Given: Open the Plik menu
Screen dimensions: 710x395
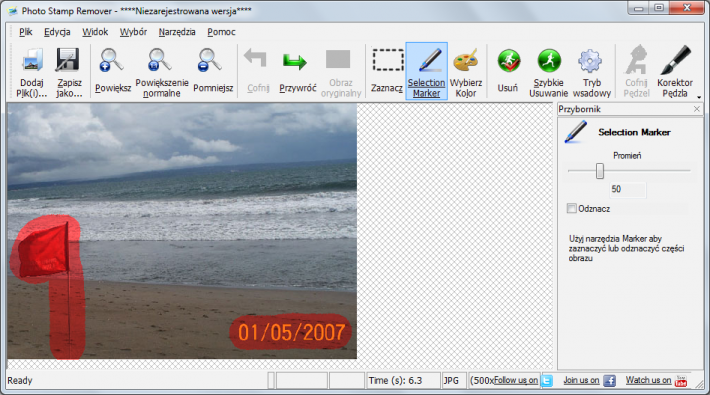Looking at the screenshot, I should (x=25, y=32).
